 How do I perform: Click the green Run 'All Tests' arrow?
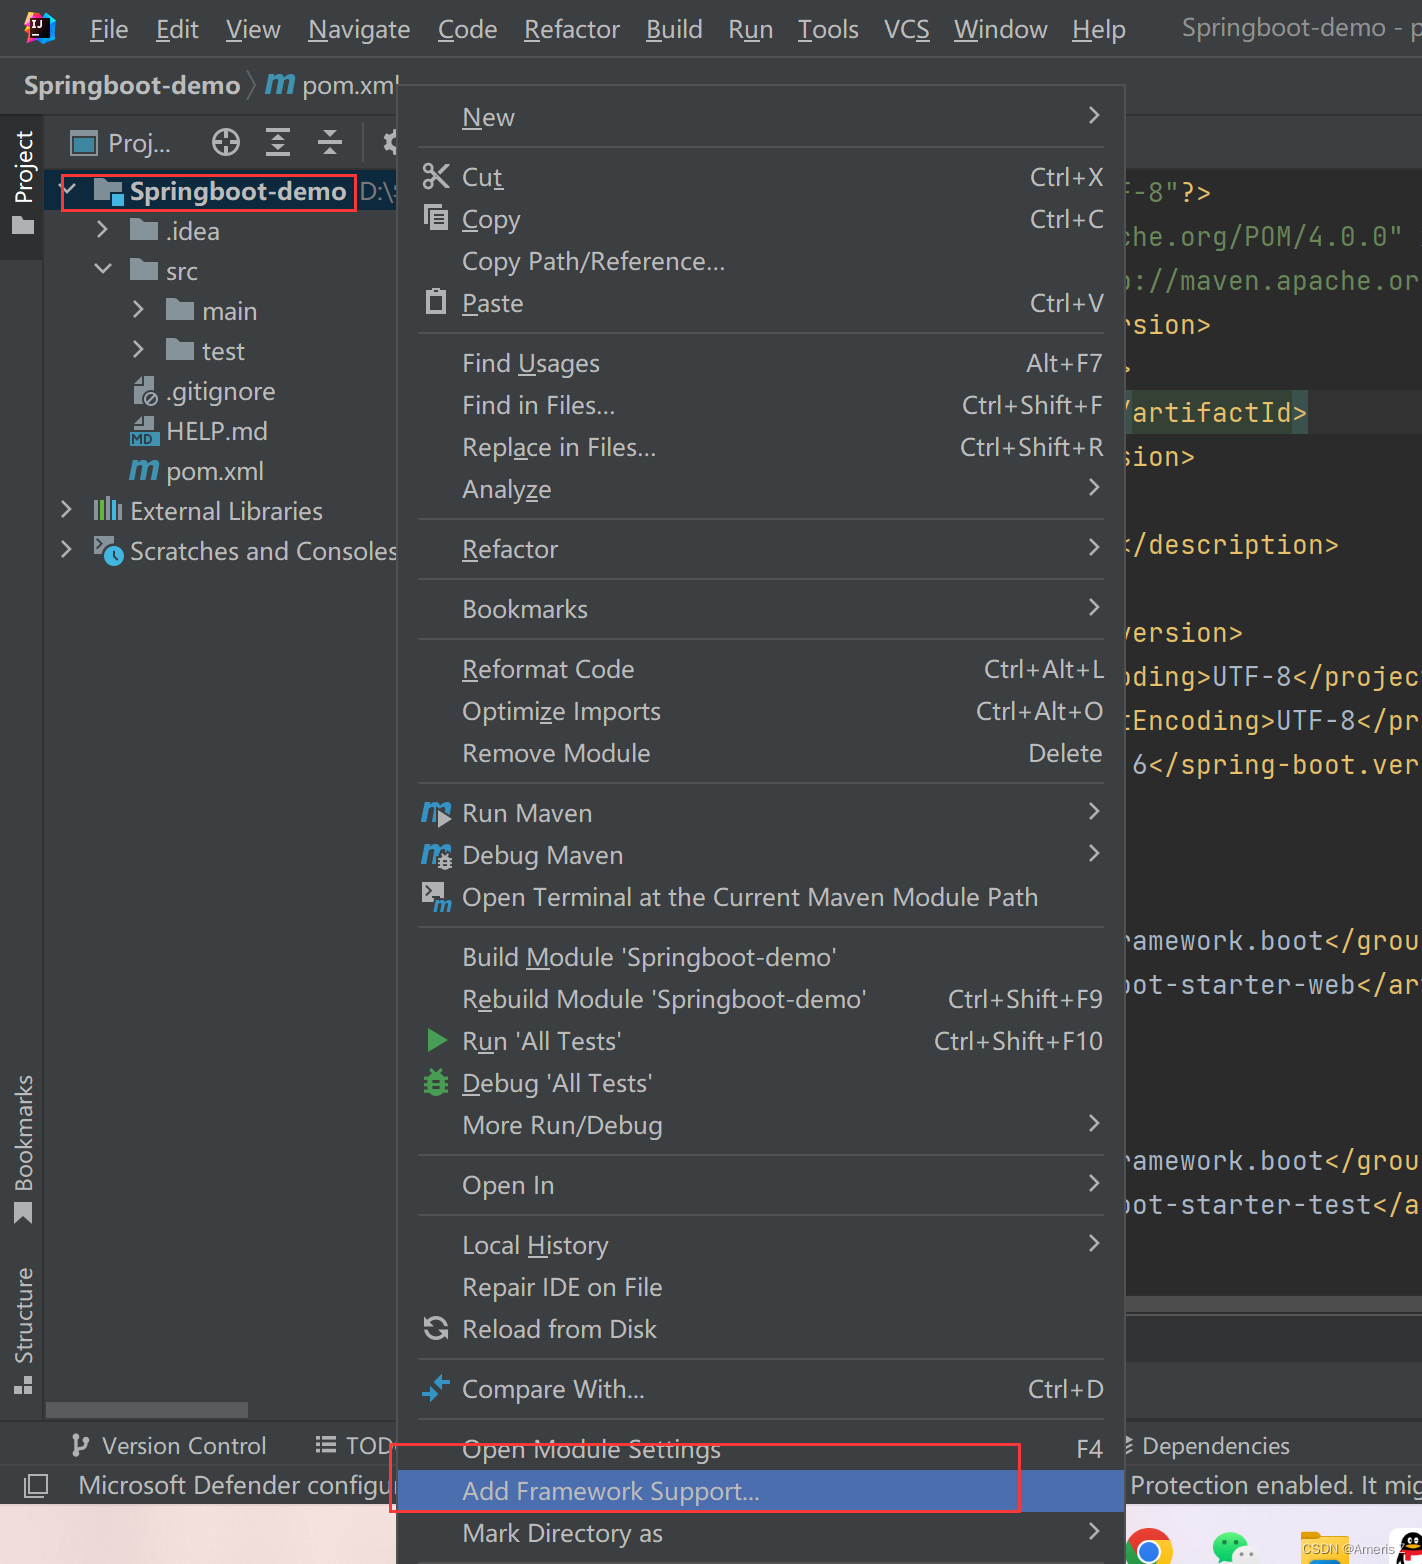[x=436, y=1041]
